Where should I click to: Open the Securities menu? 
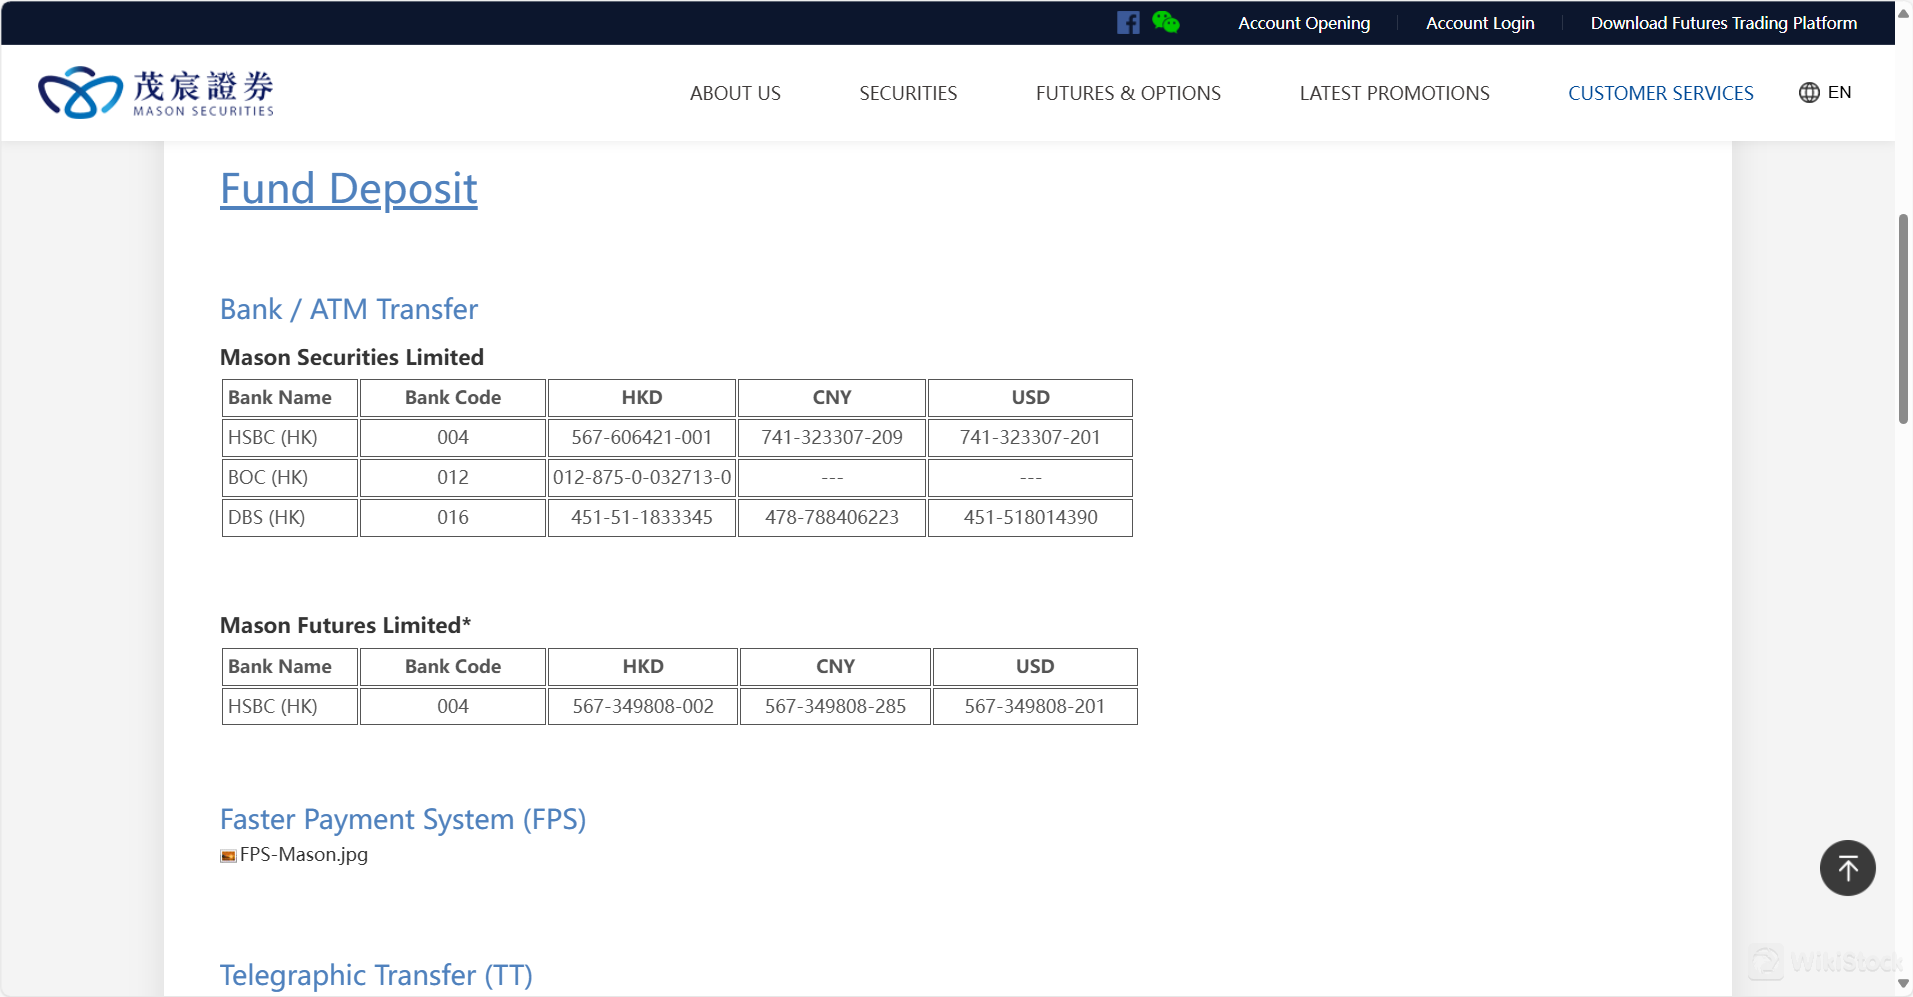(x=908, y=93)
